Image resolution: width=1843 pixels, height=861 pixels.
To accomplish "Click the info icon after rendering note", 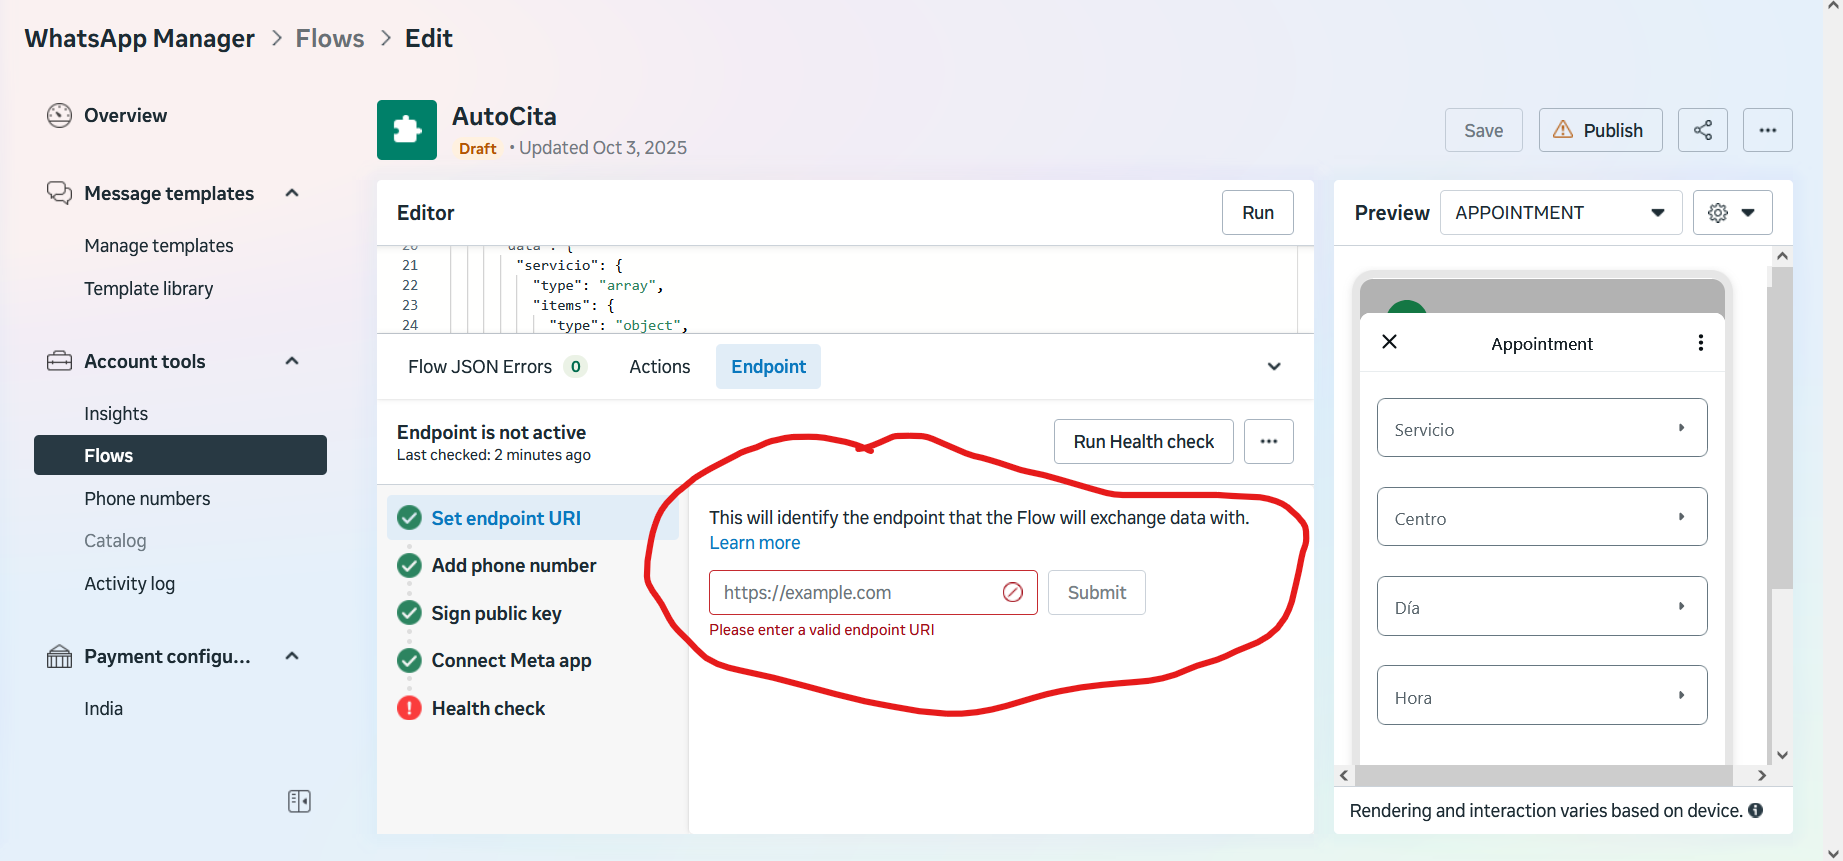I will [1755, 810].
